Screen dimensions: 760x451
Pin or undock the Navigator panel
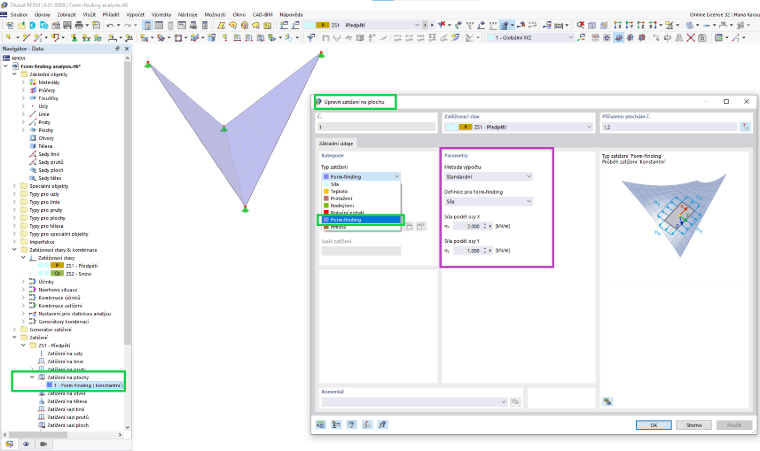click(x=117, y=48)
